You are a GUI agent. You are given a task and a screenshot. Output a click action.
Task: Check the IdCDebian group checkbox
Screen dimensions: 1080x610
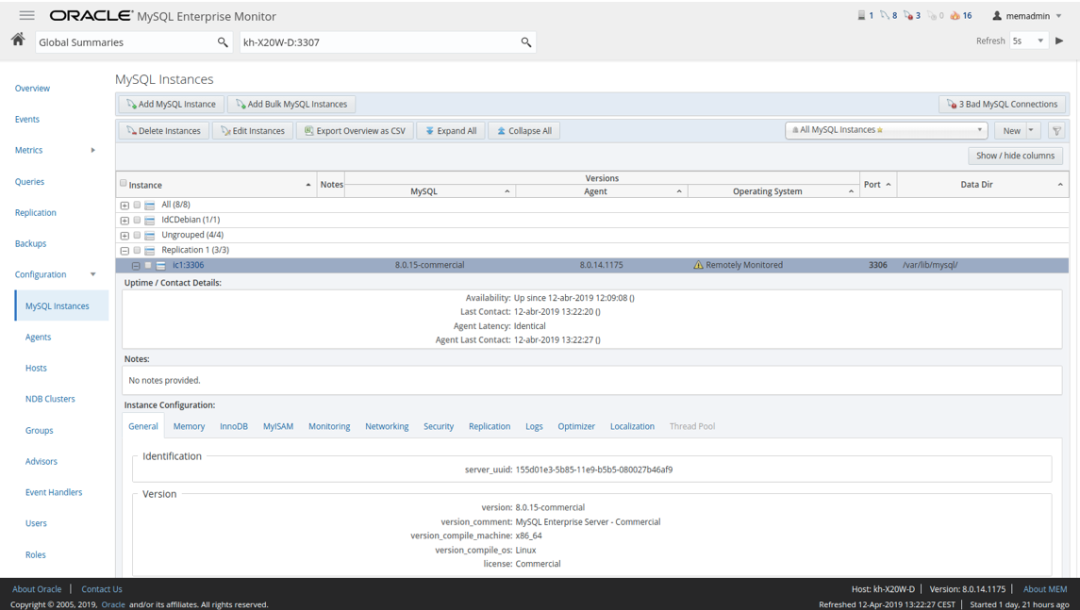pos(137,220)
